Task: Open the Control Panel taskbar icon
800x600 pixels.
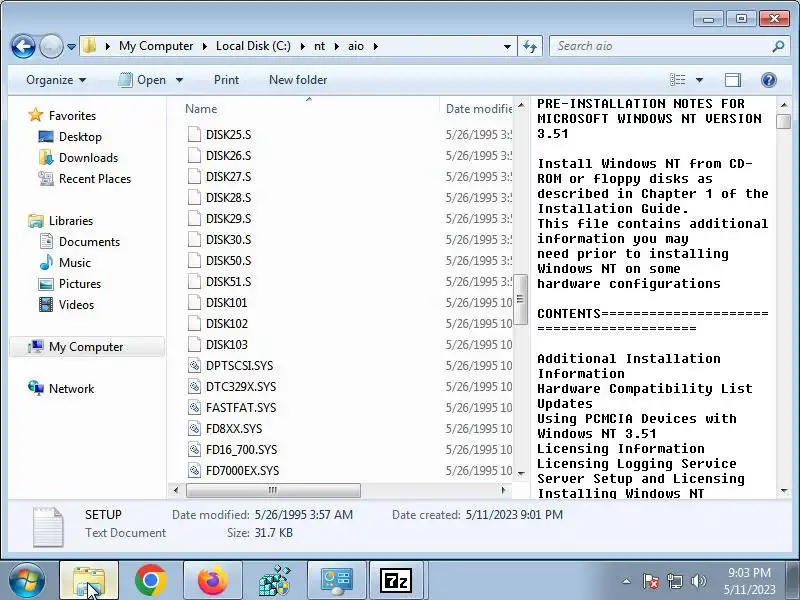Action: (336, 581)
